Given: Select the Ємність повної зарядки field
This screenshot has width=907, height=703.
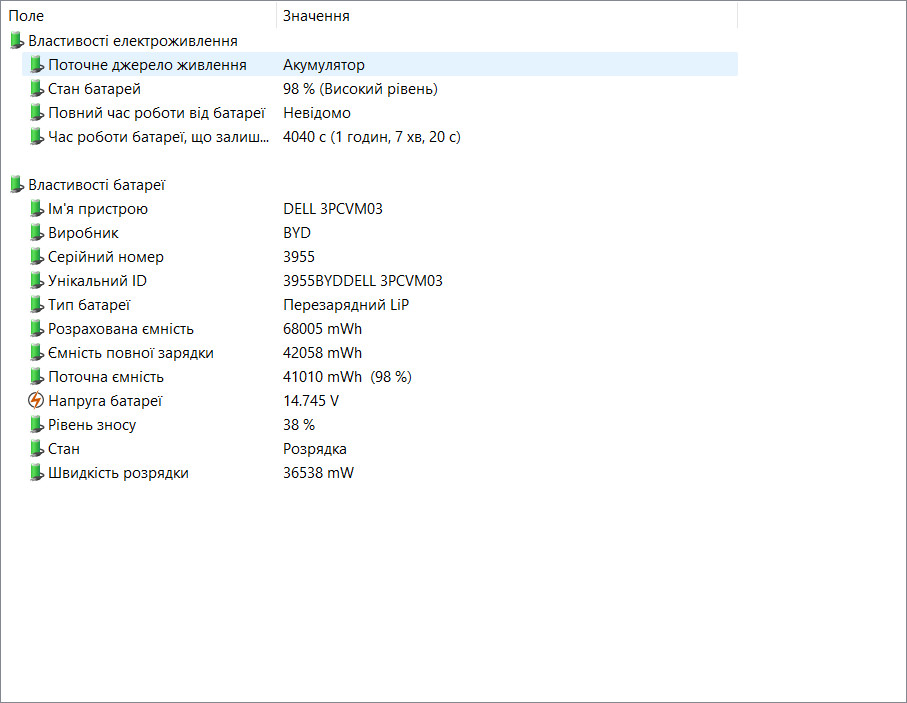Looking at the screenshot, I should (x=131, y=352).
